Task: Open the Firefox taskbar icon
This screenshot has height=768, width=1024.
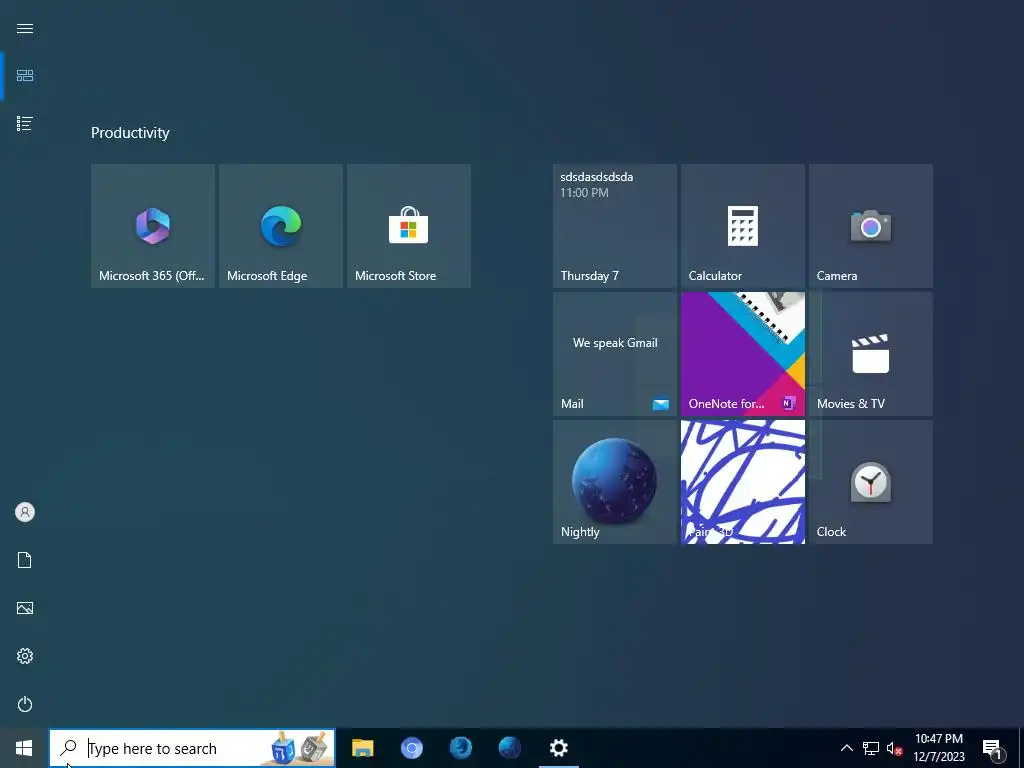Action: click(460, 748)
